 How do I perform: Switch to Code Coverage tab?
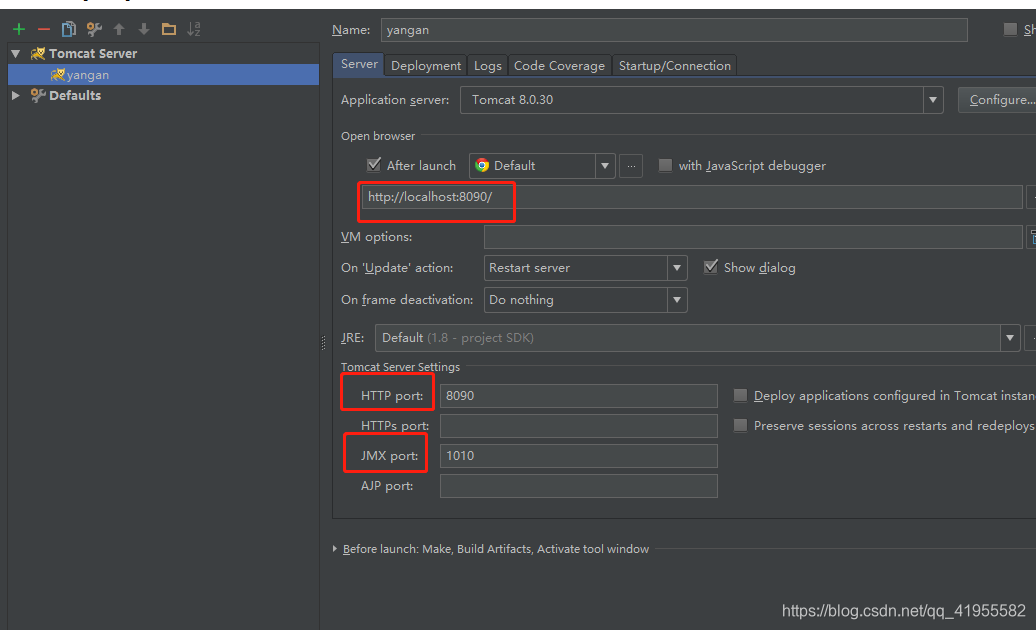point(560,65)
